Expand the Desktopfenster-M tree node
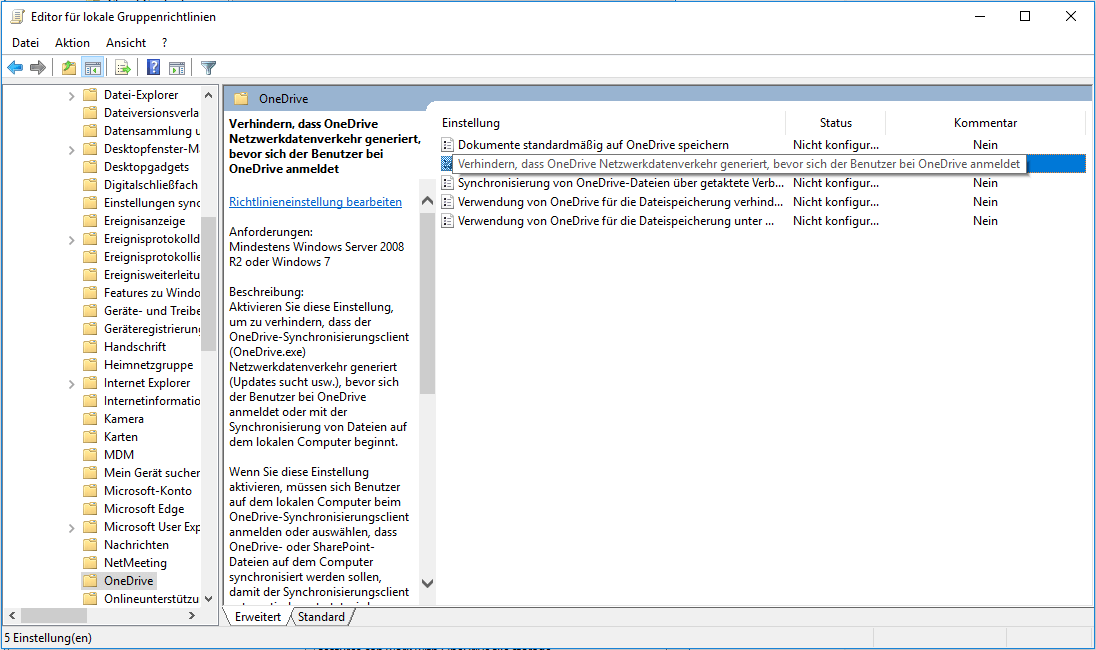 (71, 150)
